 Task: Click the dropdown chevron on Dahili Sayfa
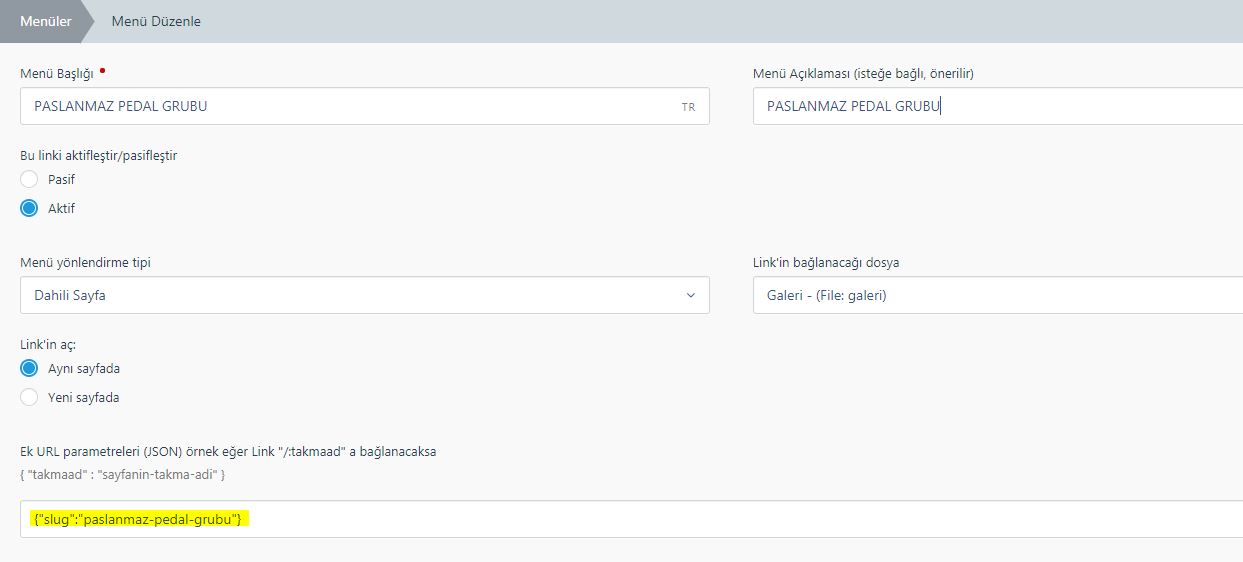690,295
